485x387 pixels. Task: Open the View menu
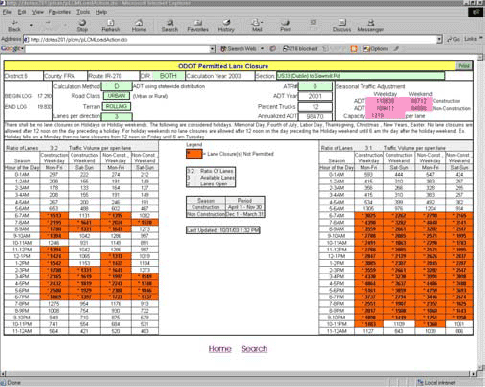pyautogui.click(x=38, y=12)
